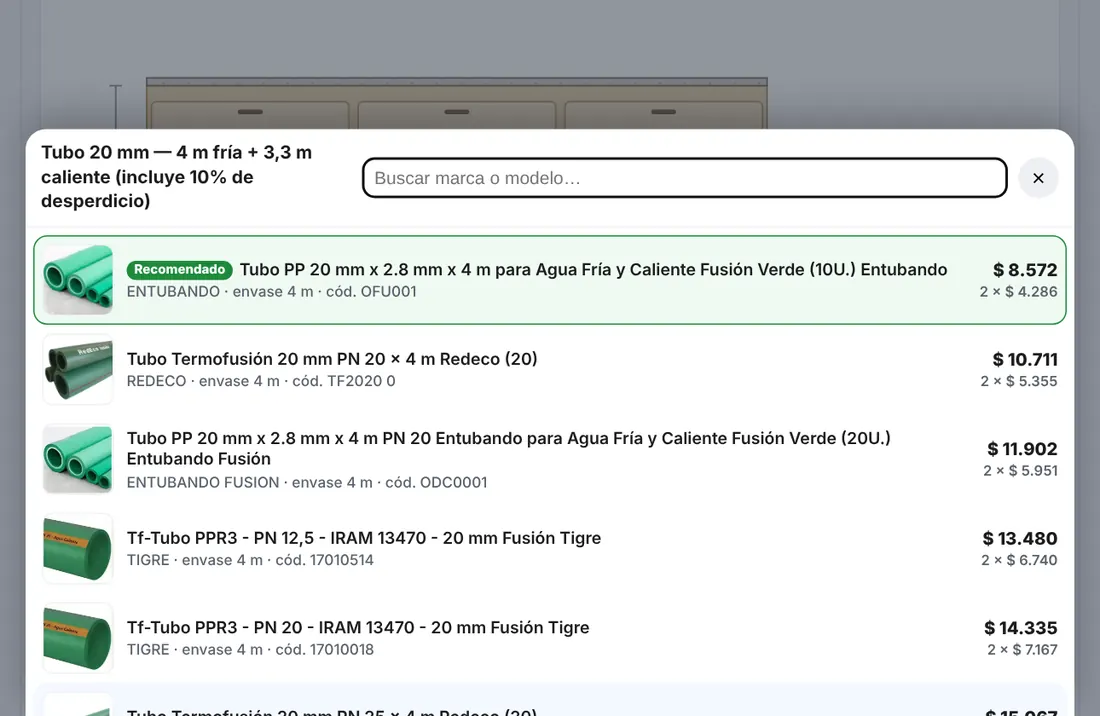Click the Tigre PN 20 tube image
Screen dimensions: 1100x716
(78, 638)
